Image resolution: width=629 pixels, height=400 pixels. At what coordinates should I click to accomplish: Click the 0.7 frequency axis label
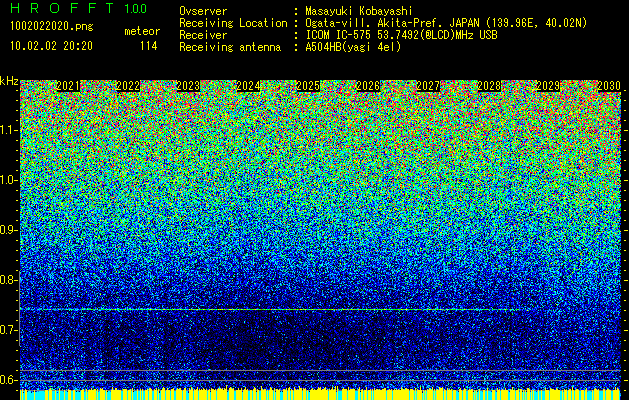point(8,330)
